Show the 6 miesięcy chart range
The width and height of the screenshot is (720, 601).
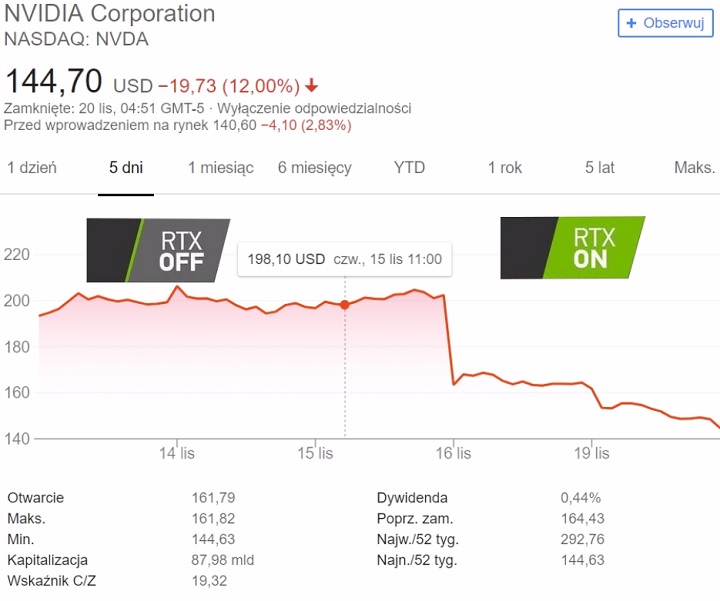(x=315, y=167)
